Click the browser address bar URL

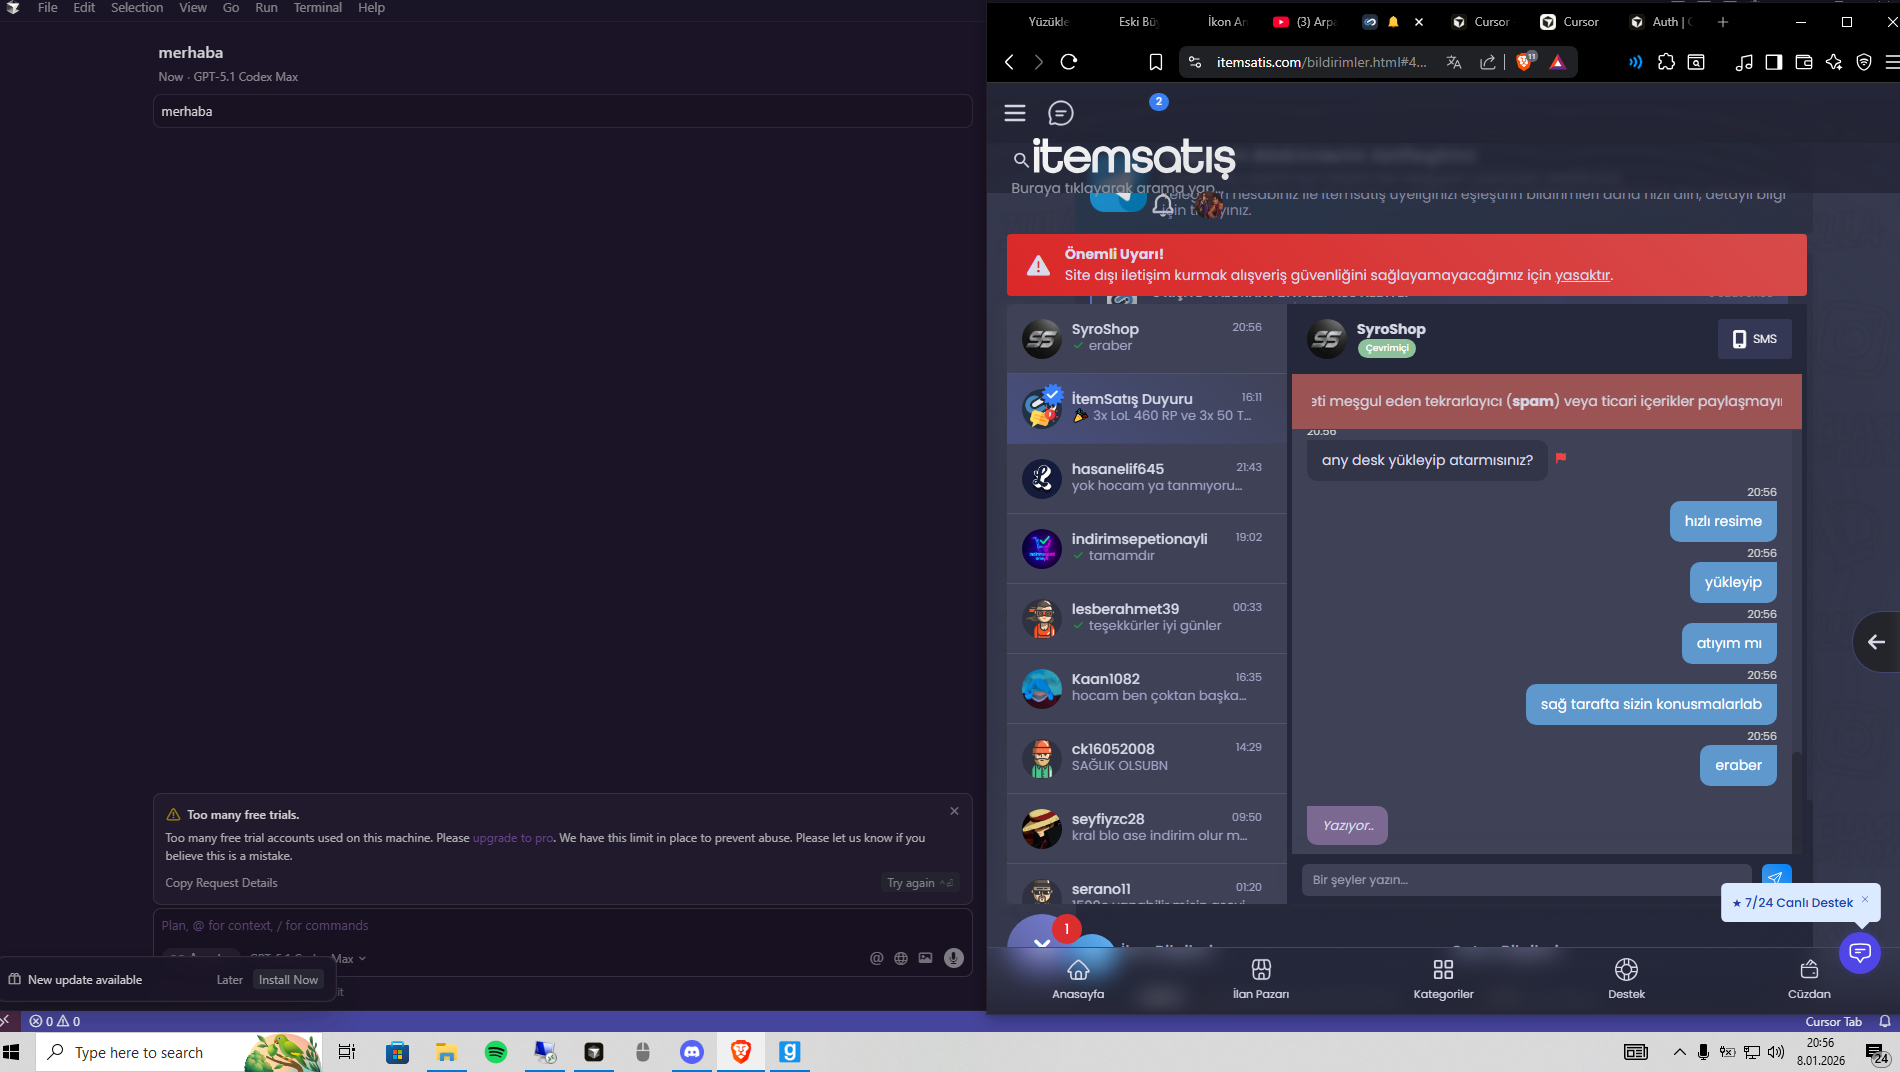[x=1321, y=62]
